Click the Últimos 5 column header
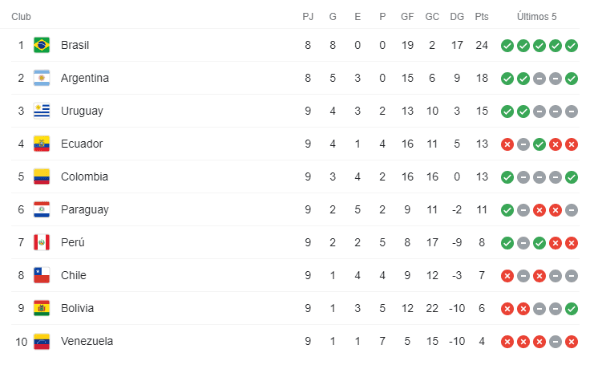This screenshot has width=598, height=365. tap(537, 16)
